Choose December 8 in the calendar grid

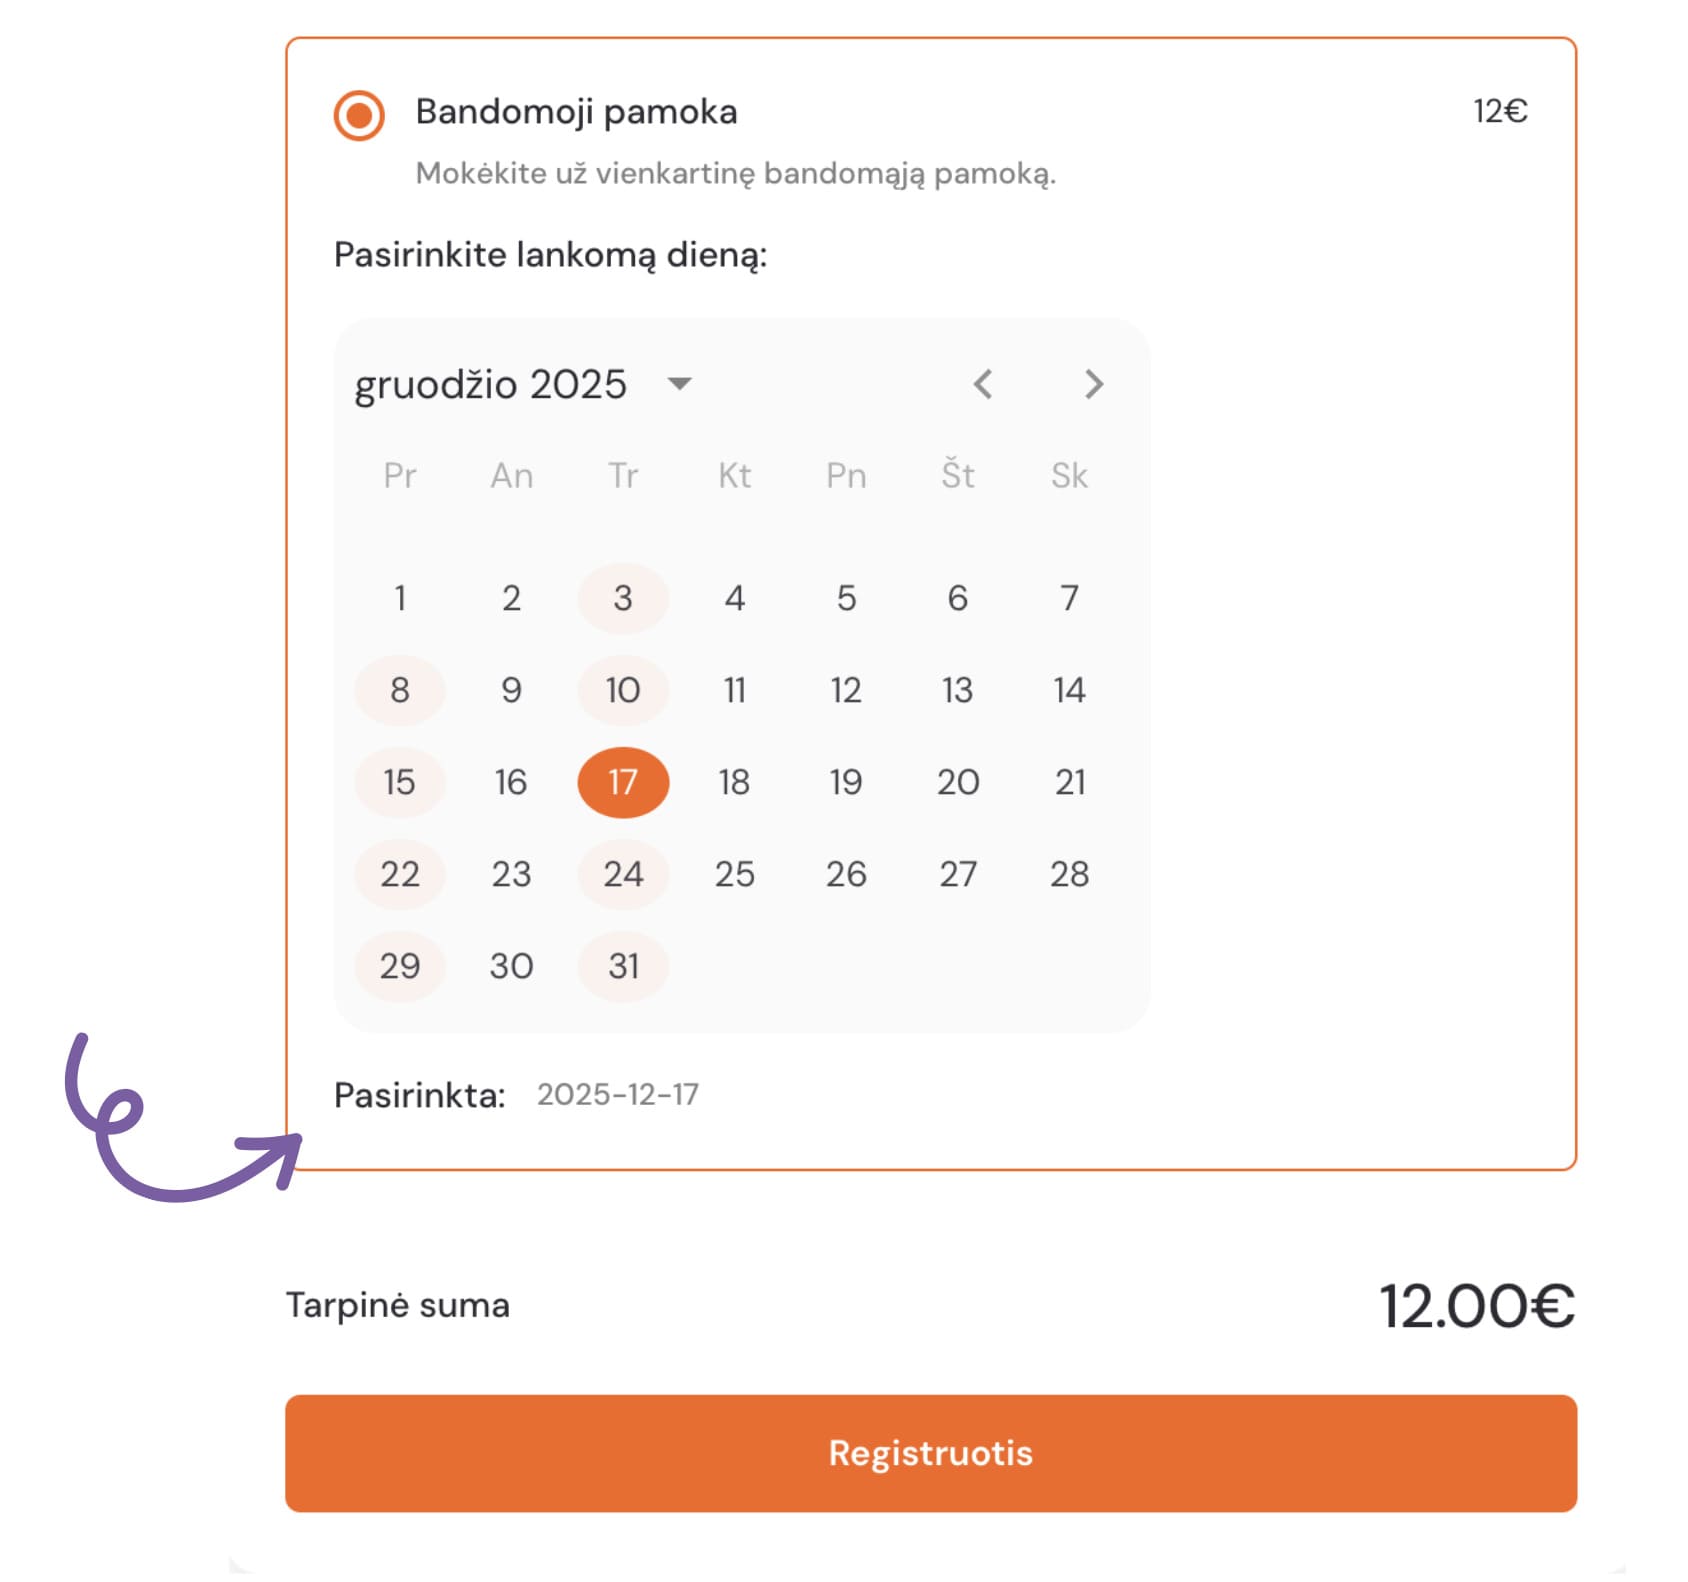click(x=399, y=690)
